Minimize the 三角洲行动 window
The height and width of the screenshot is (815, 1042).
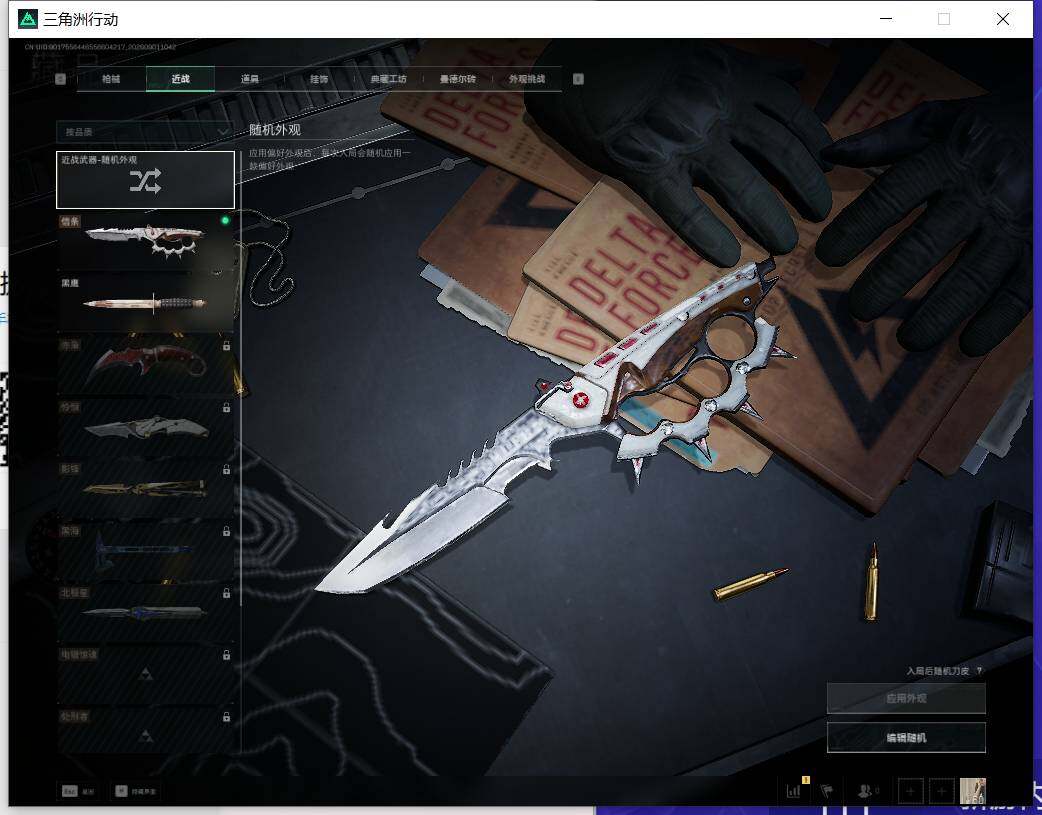tap(886, 19)
